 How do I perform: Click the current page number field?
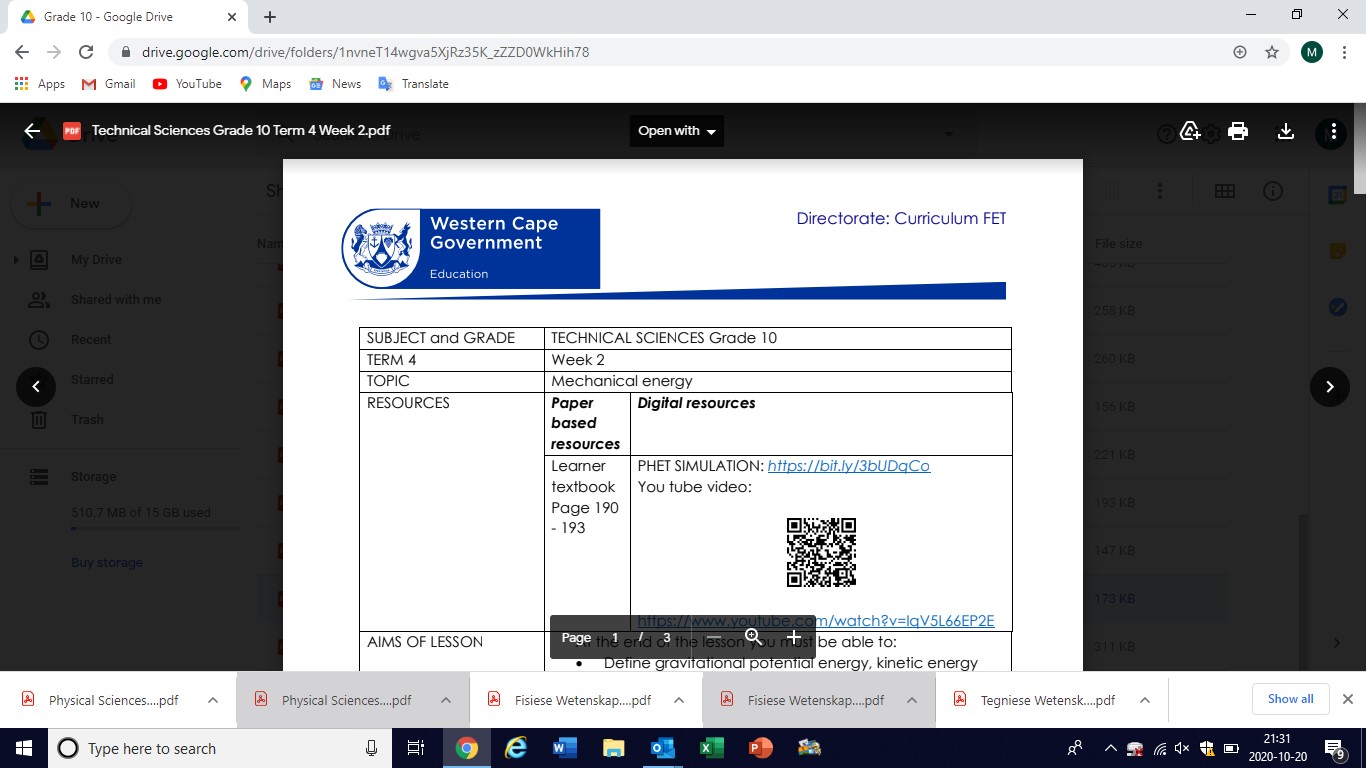[615, 637]
